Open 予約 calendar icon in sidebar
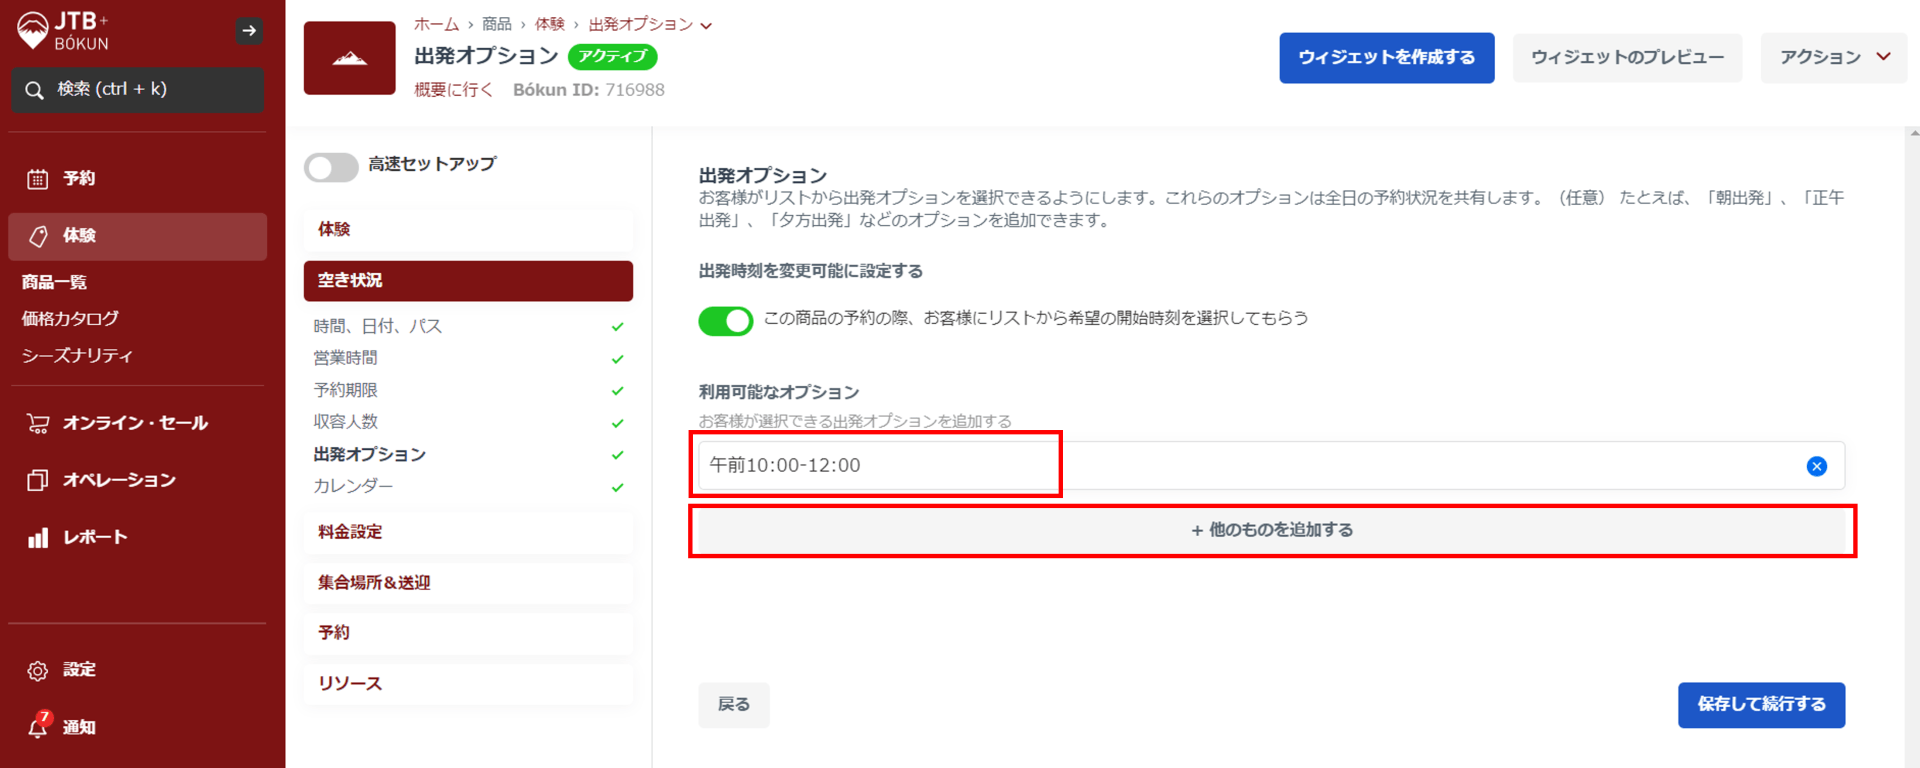Image resolution: width=1920 pixels, height=768 pixels. [38, 179]
